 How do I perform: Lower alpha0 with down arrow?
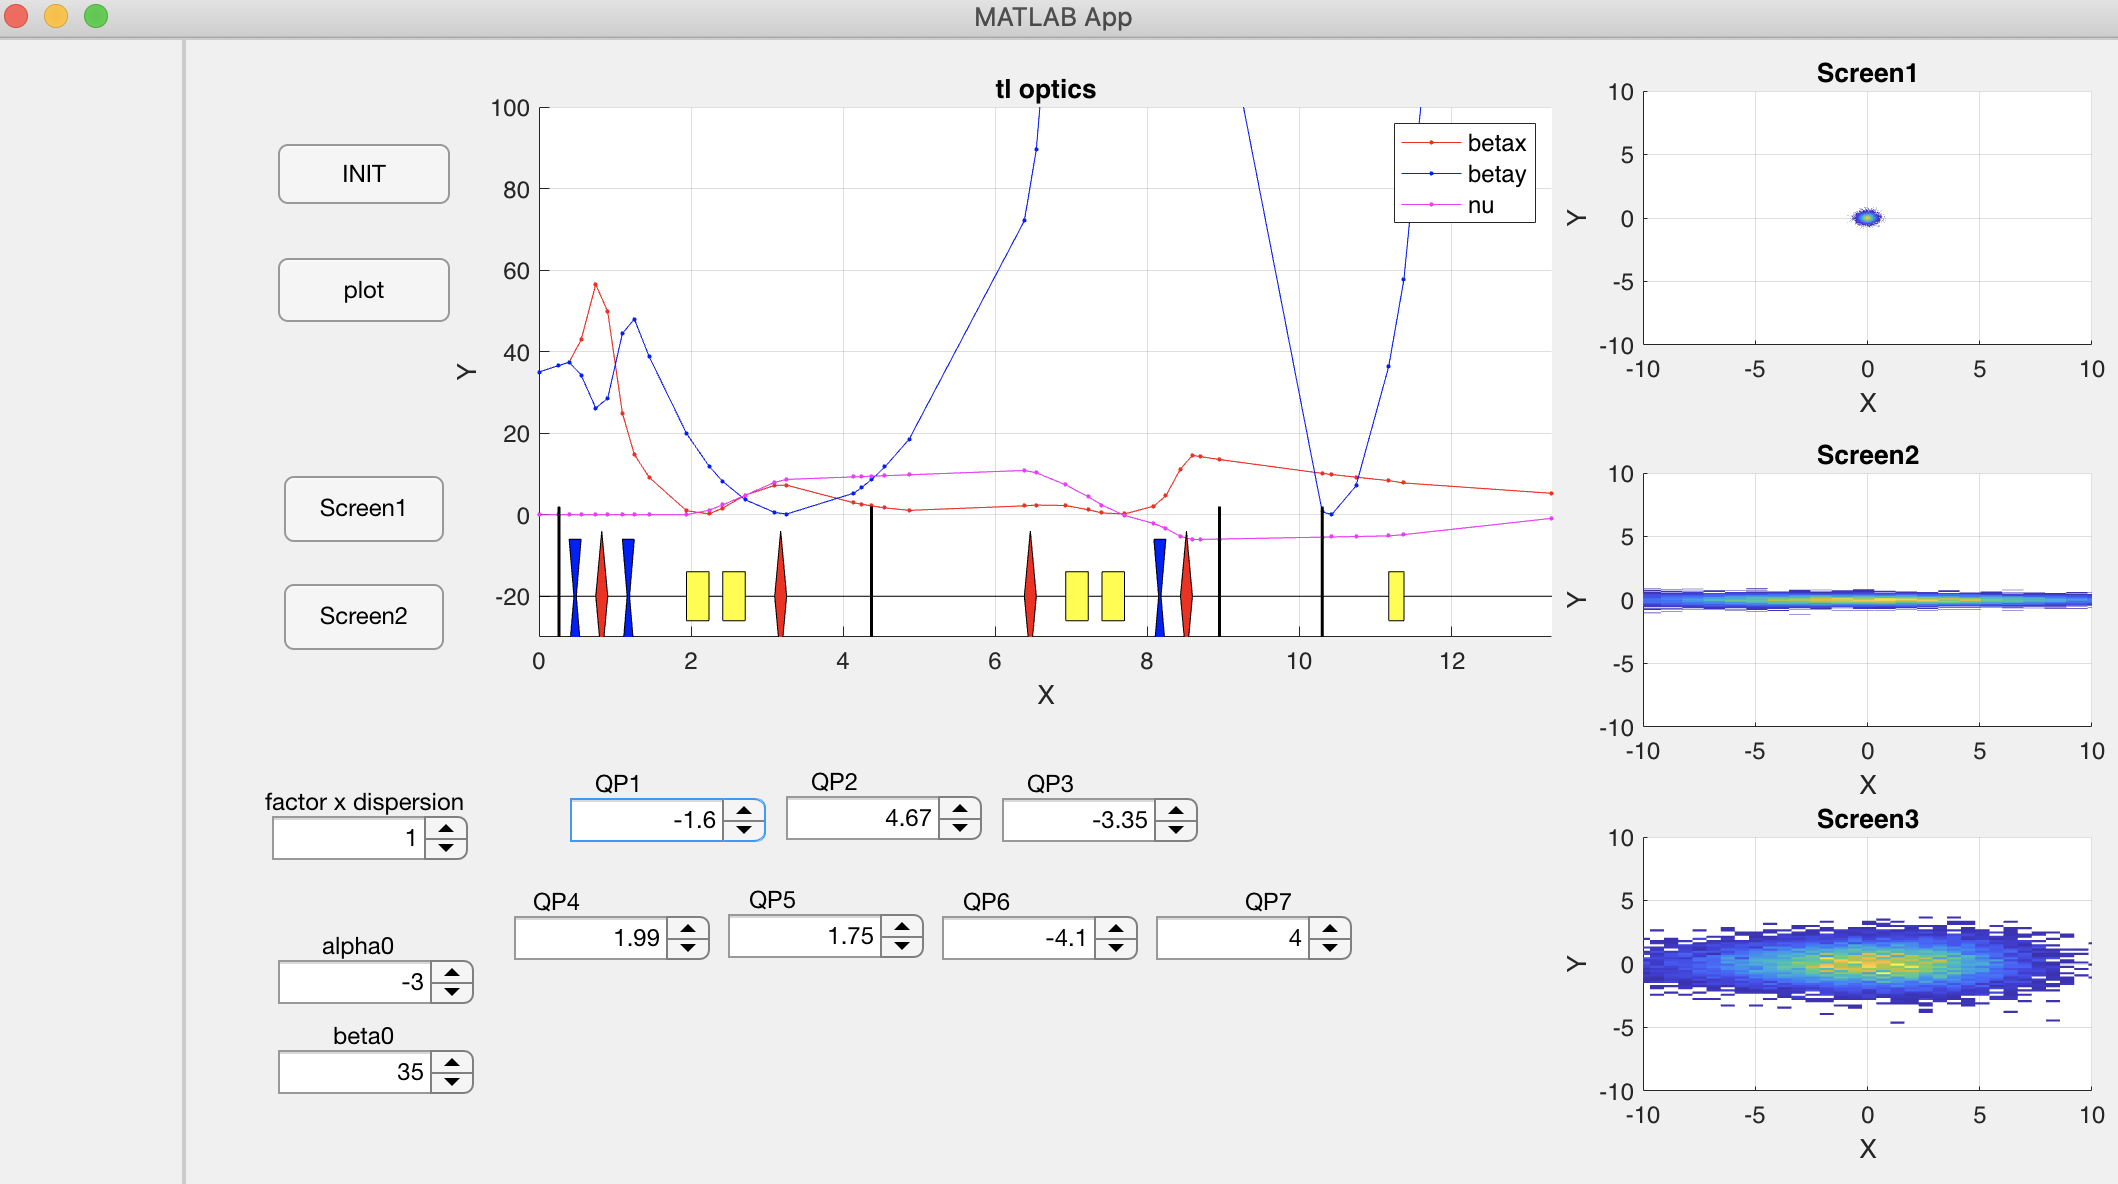(x=452, y=992)
